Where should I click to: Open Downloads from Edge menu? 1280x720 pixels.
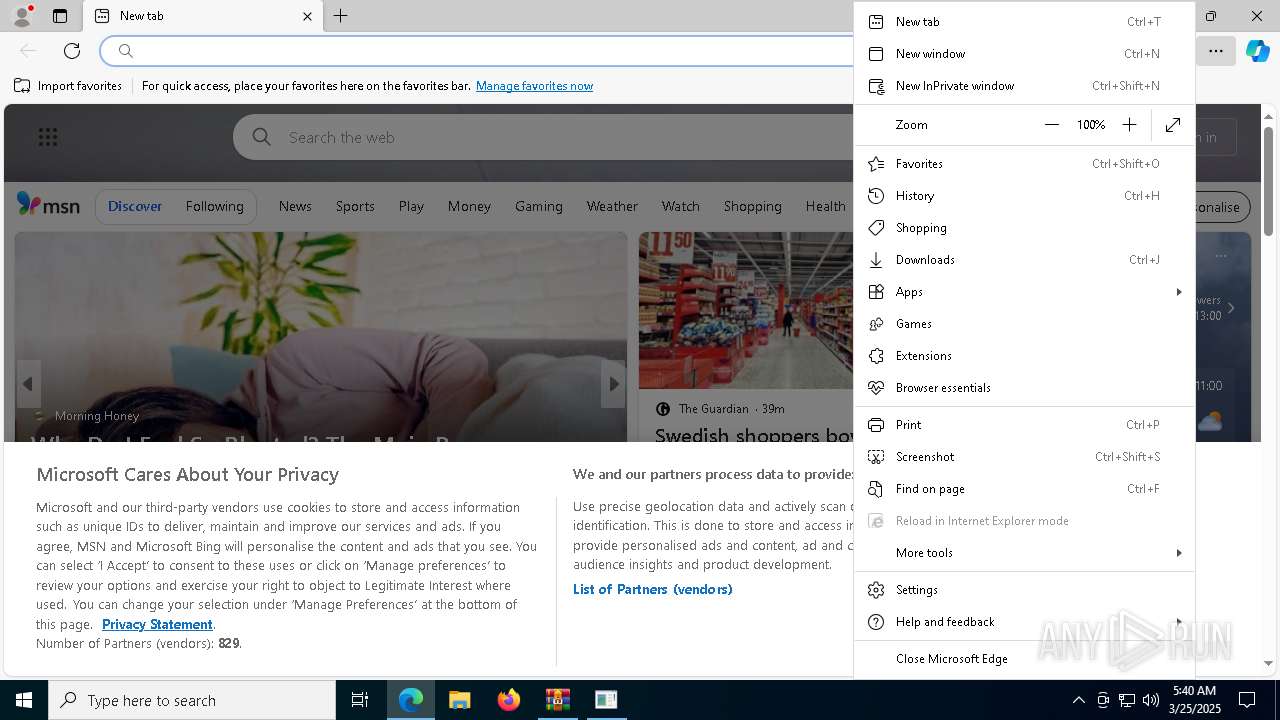pos(1024,260)
